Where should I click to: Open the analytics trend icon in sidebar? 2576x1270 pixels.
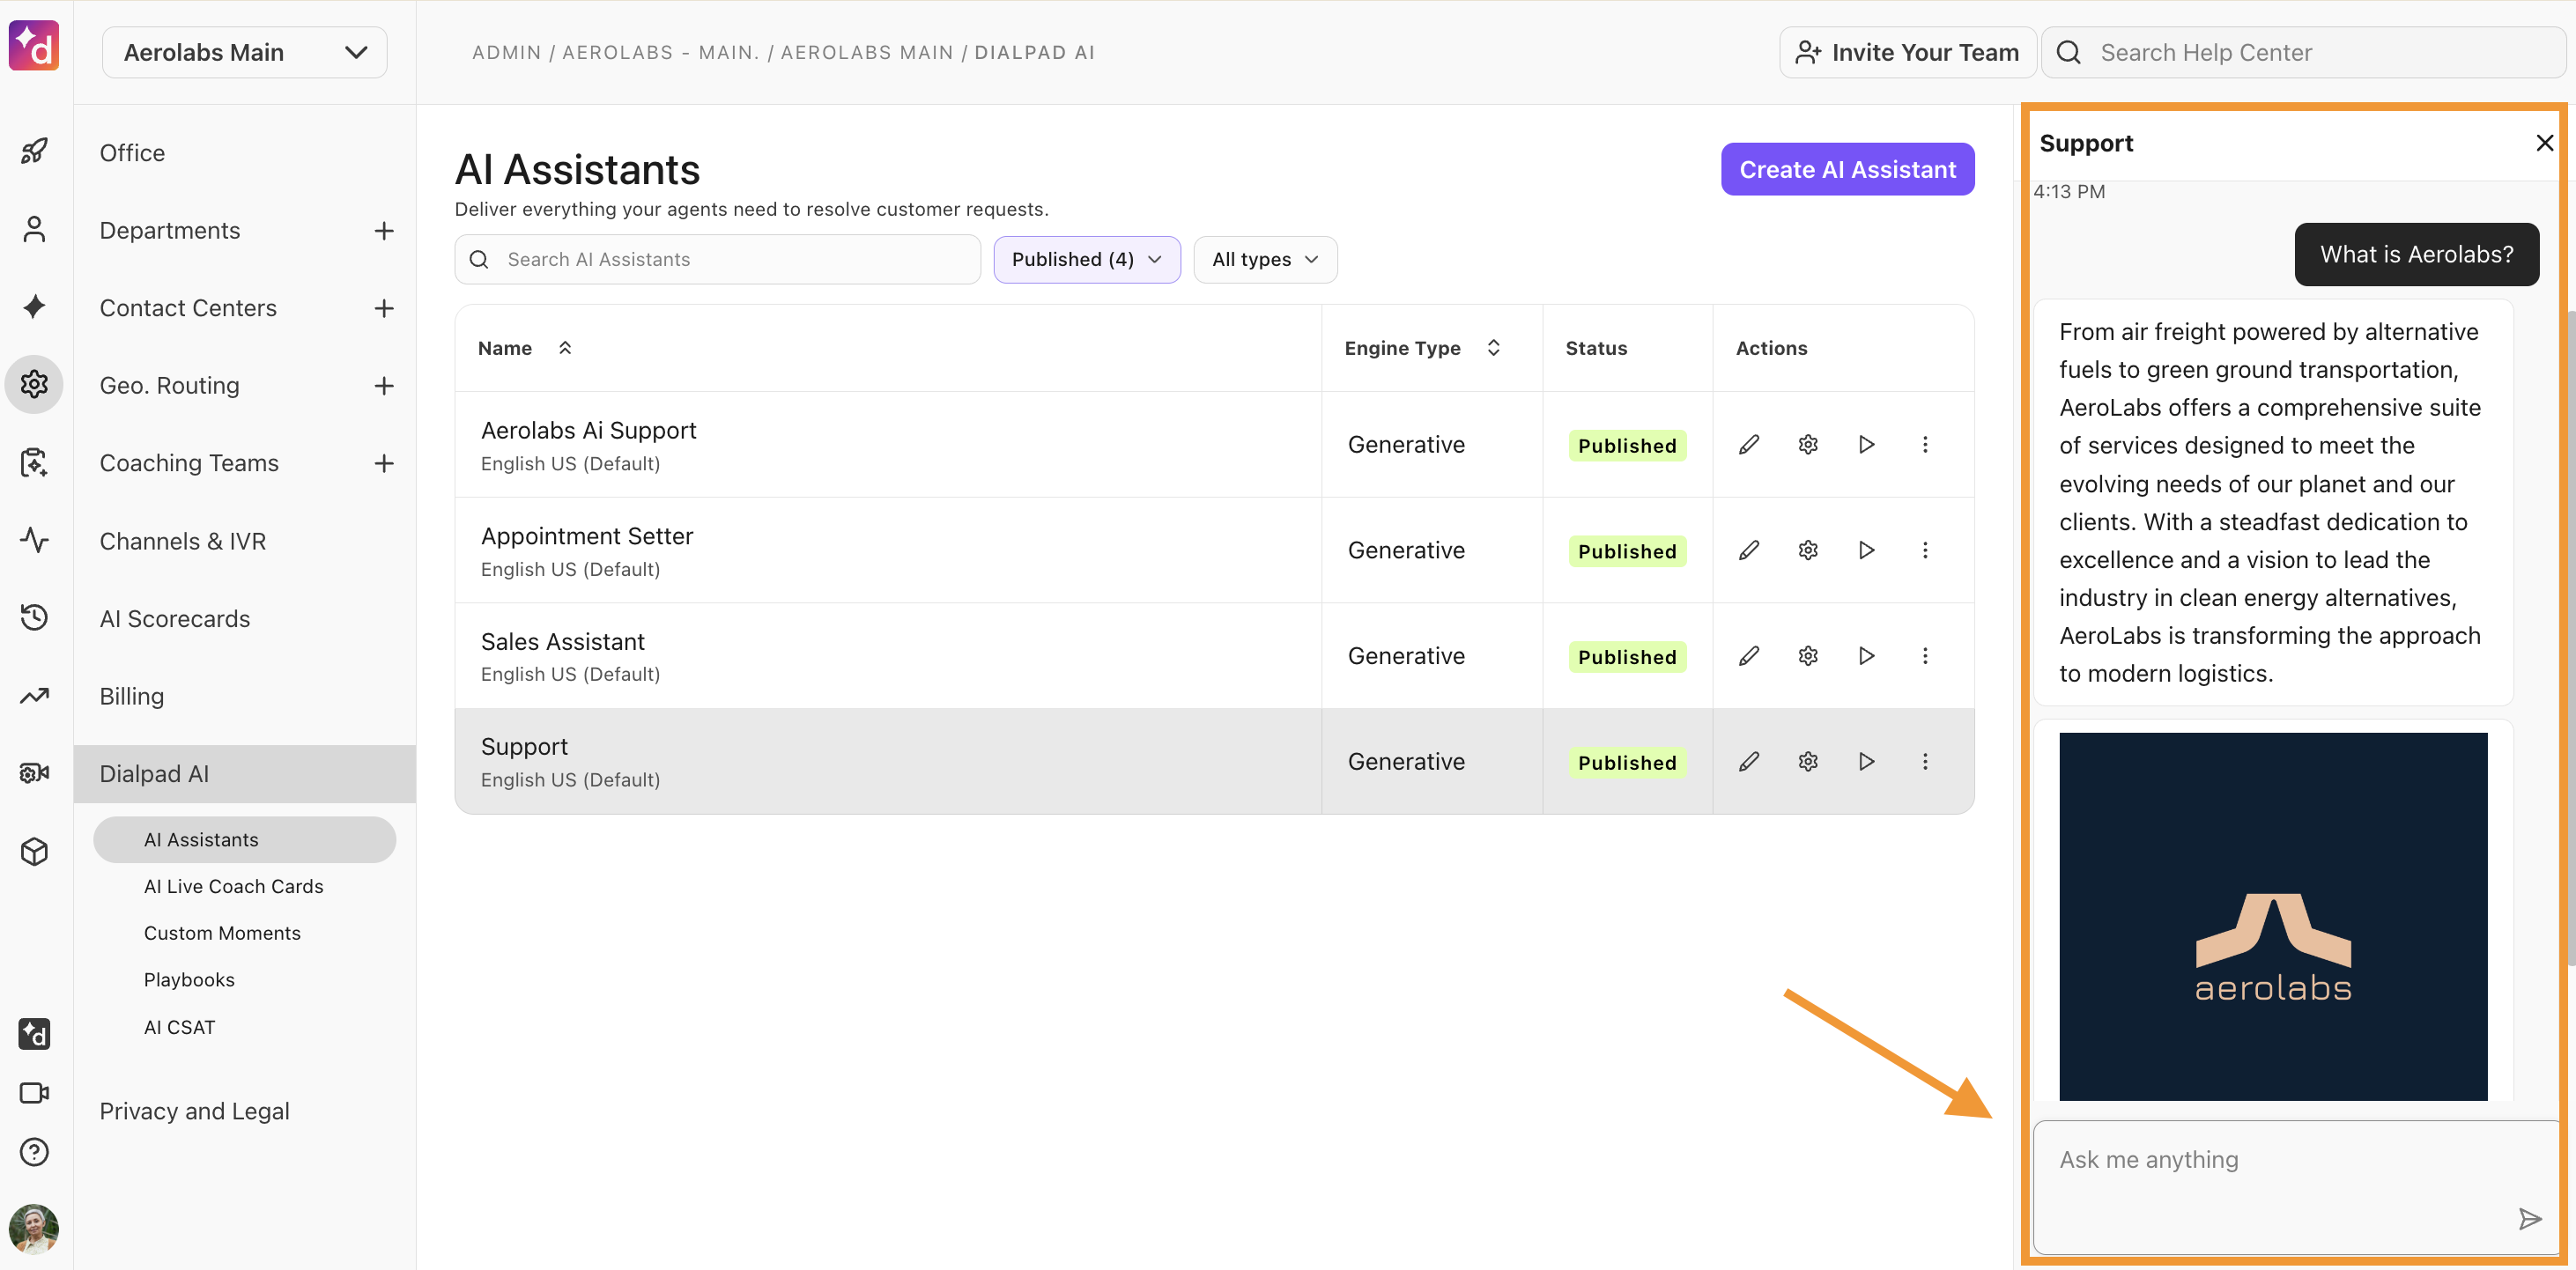pyautogui.click(x=34, y=695)
